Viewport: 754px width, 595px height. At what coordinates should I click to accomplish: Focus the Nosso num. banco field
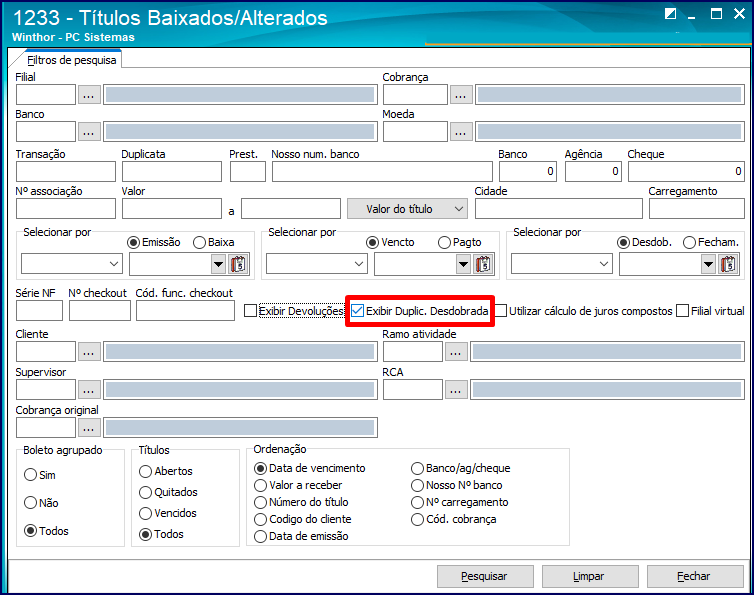[382, 172]
